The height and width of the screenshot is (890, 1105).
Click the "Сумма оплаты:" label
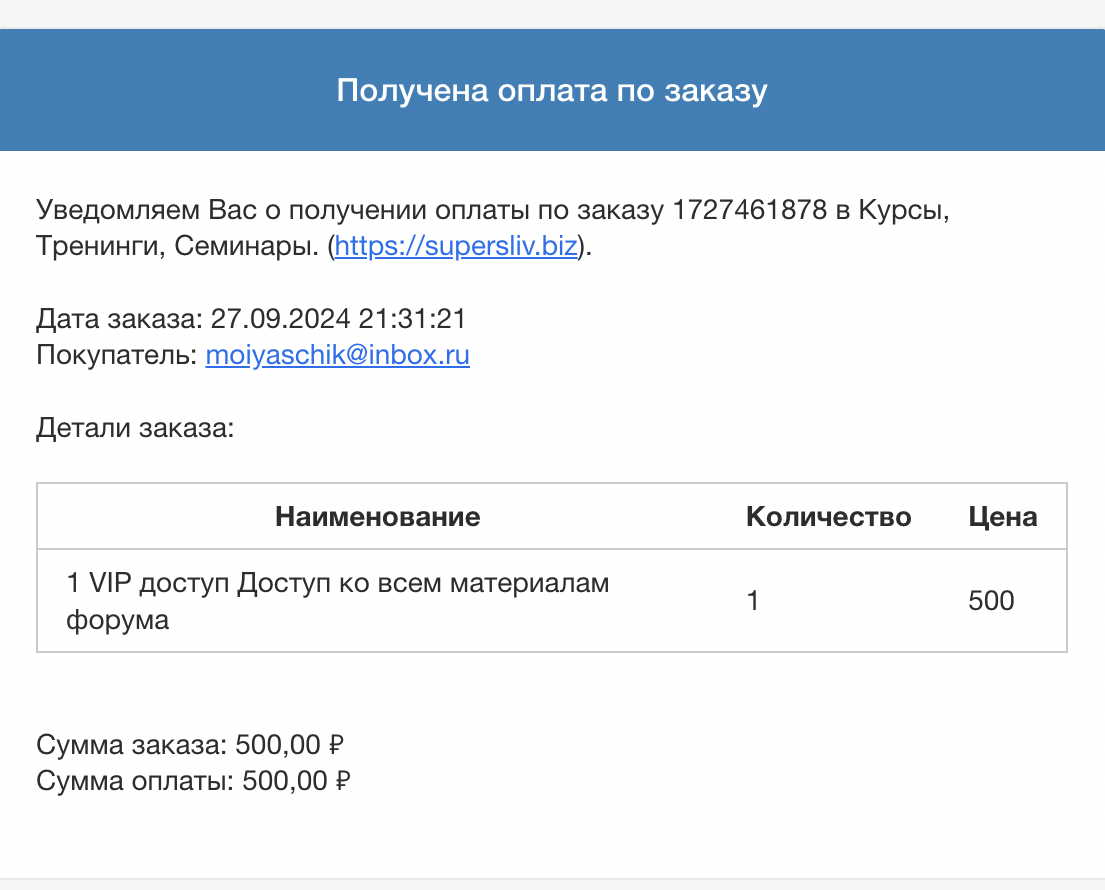tap(135, 781)
